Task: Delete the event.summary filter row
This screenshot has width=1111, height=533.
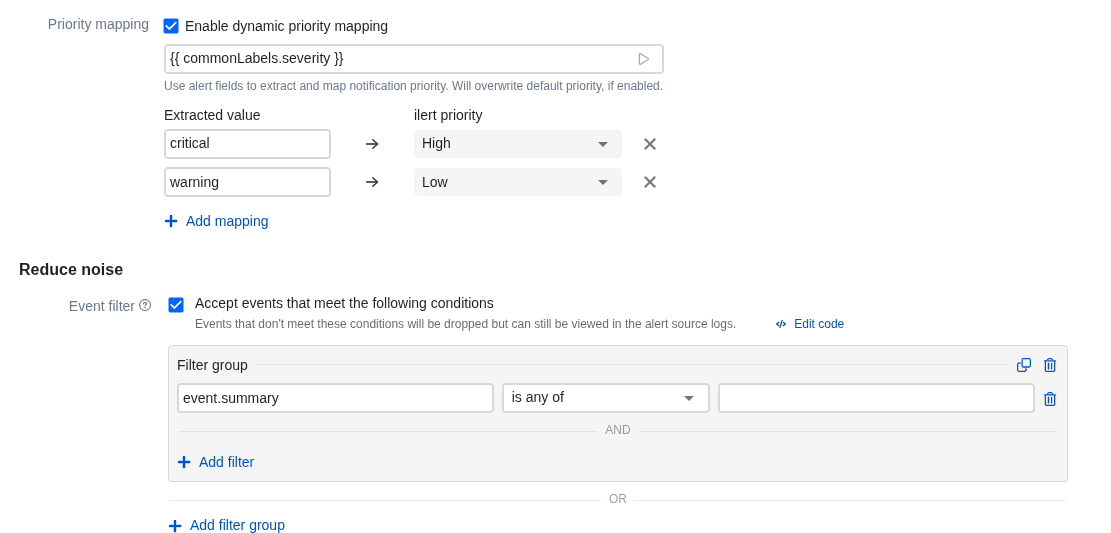Action: (1050, 399)
